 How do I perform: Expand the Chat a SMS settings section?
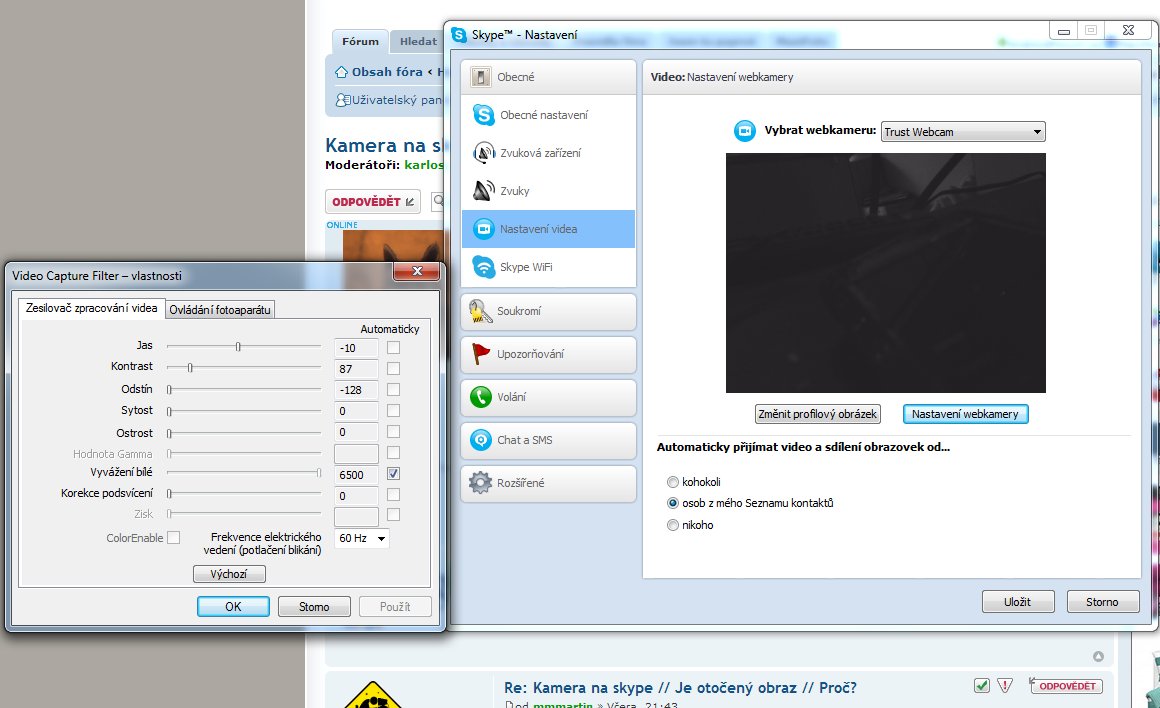(x=548, y=440)
